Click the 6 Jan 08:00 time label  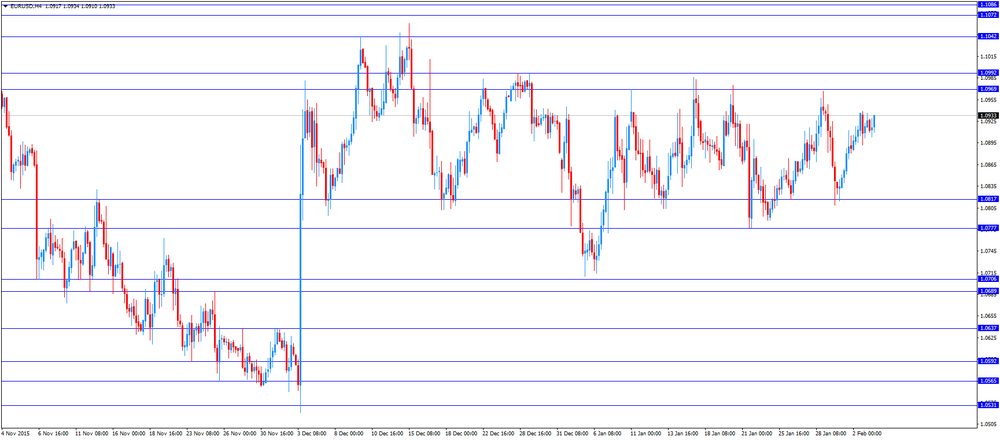[x=608, y=434]
